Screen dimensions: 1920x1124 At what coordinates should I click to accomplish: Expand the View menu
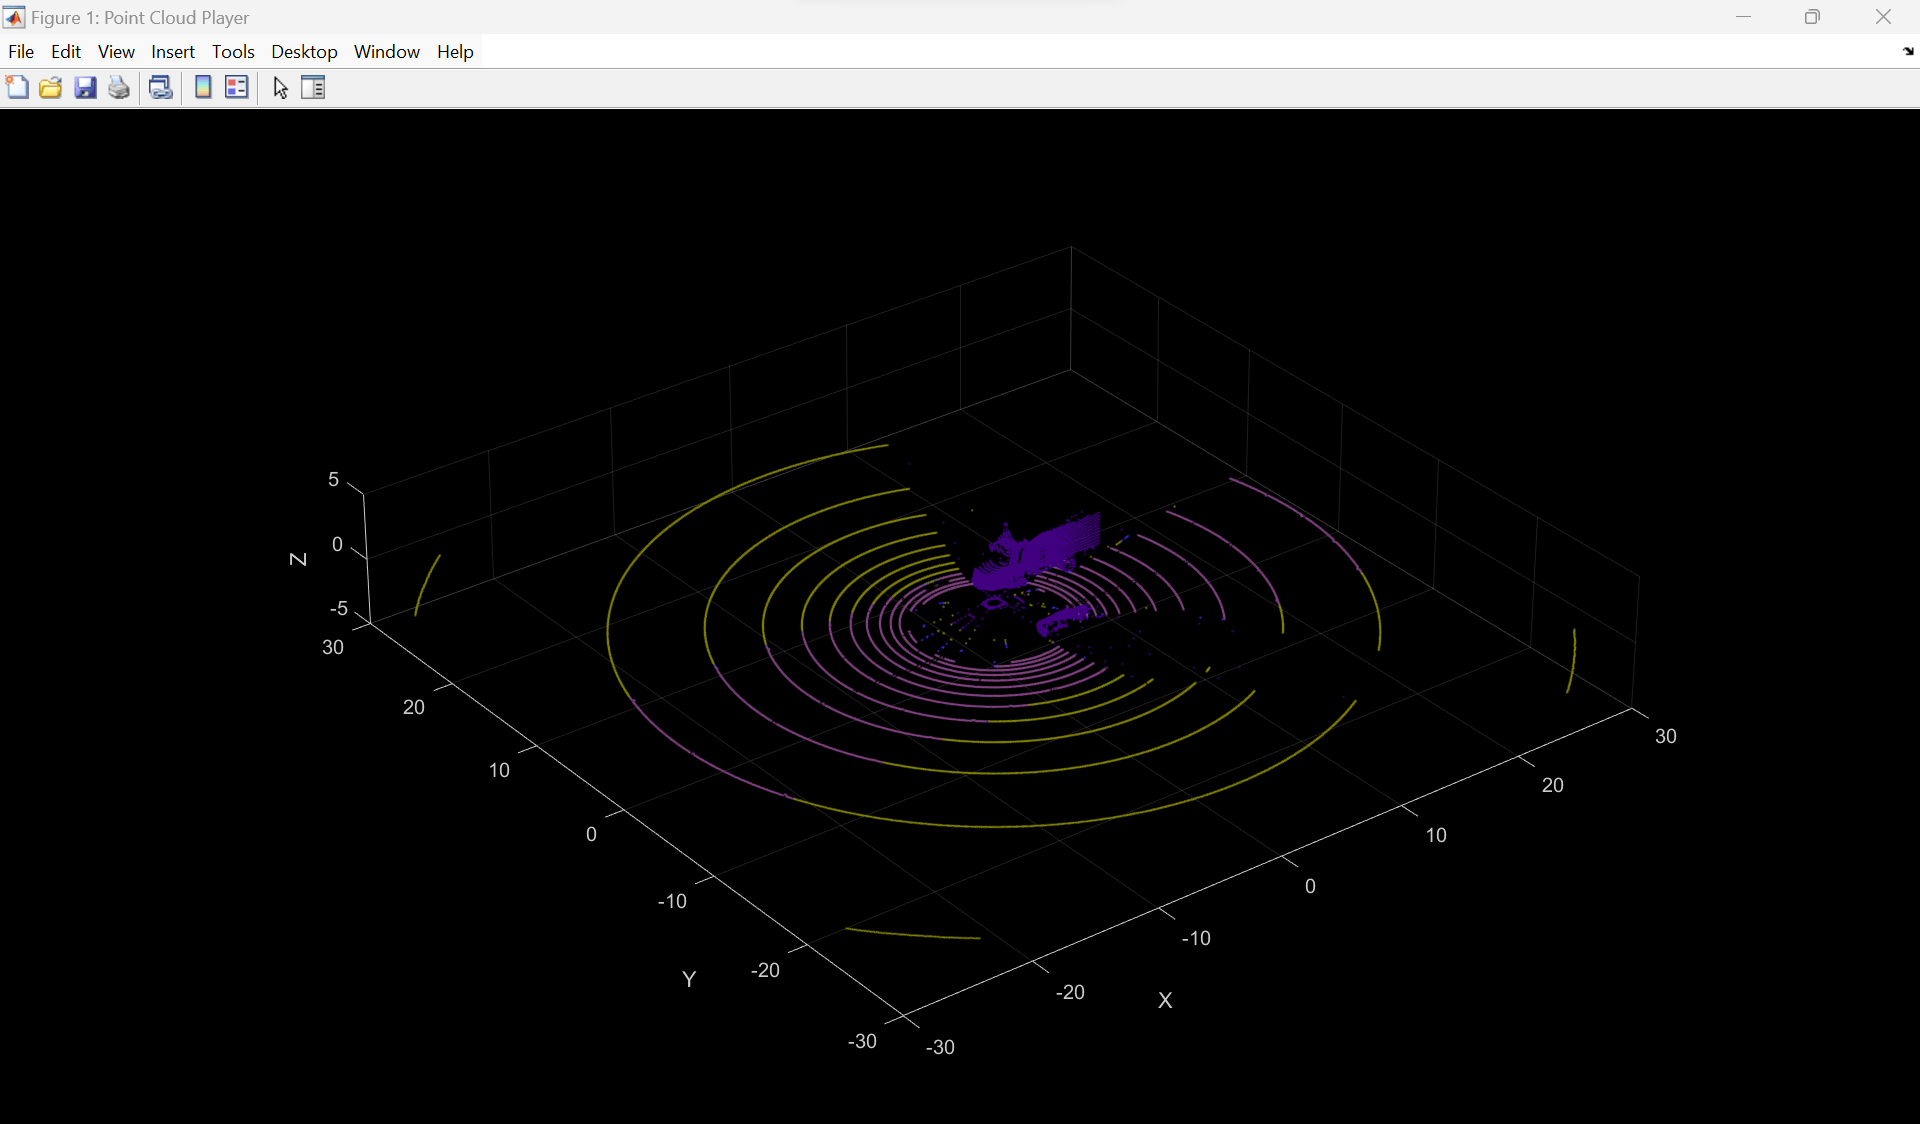coord(116,52)
